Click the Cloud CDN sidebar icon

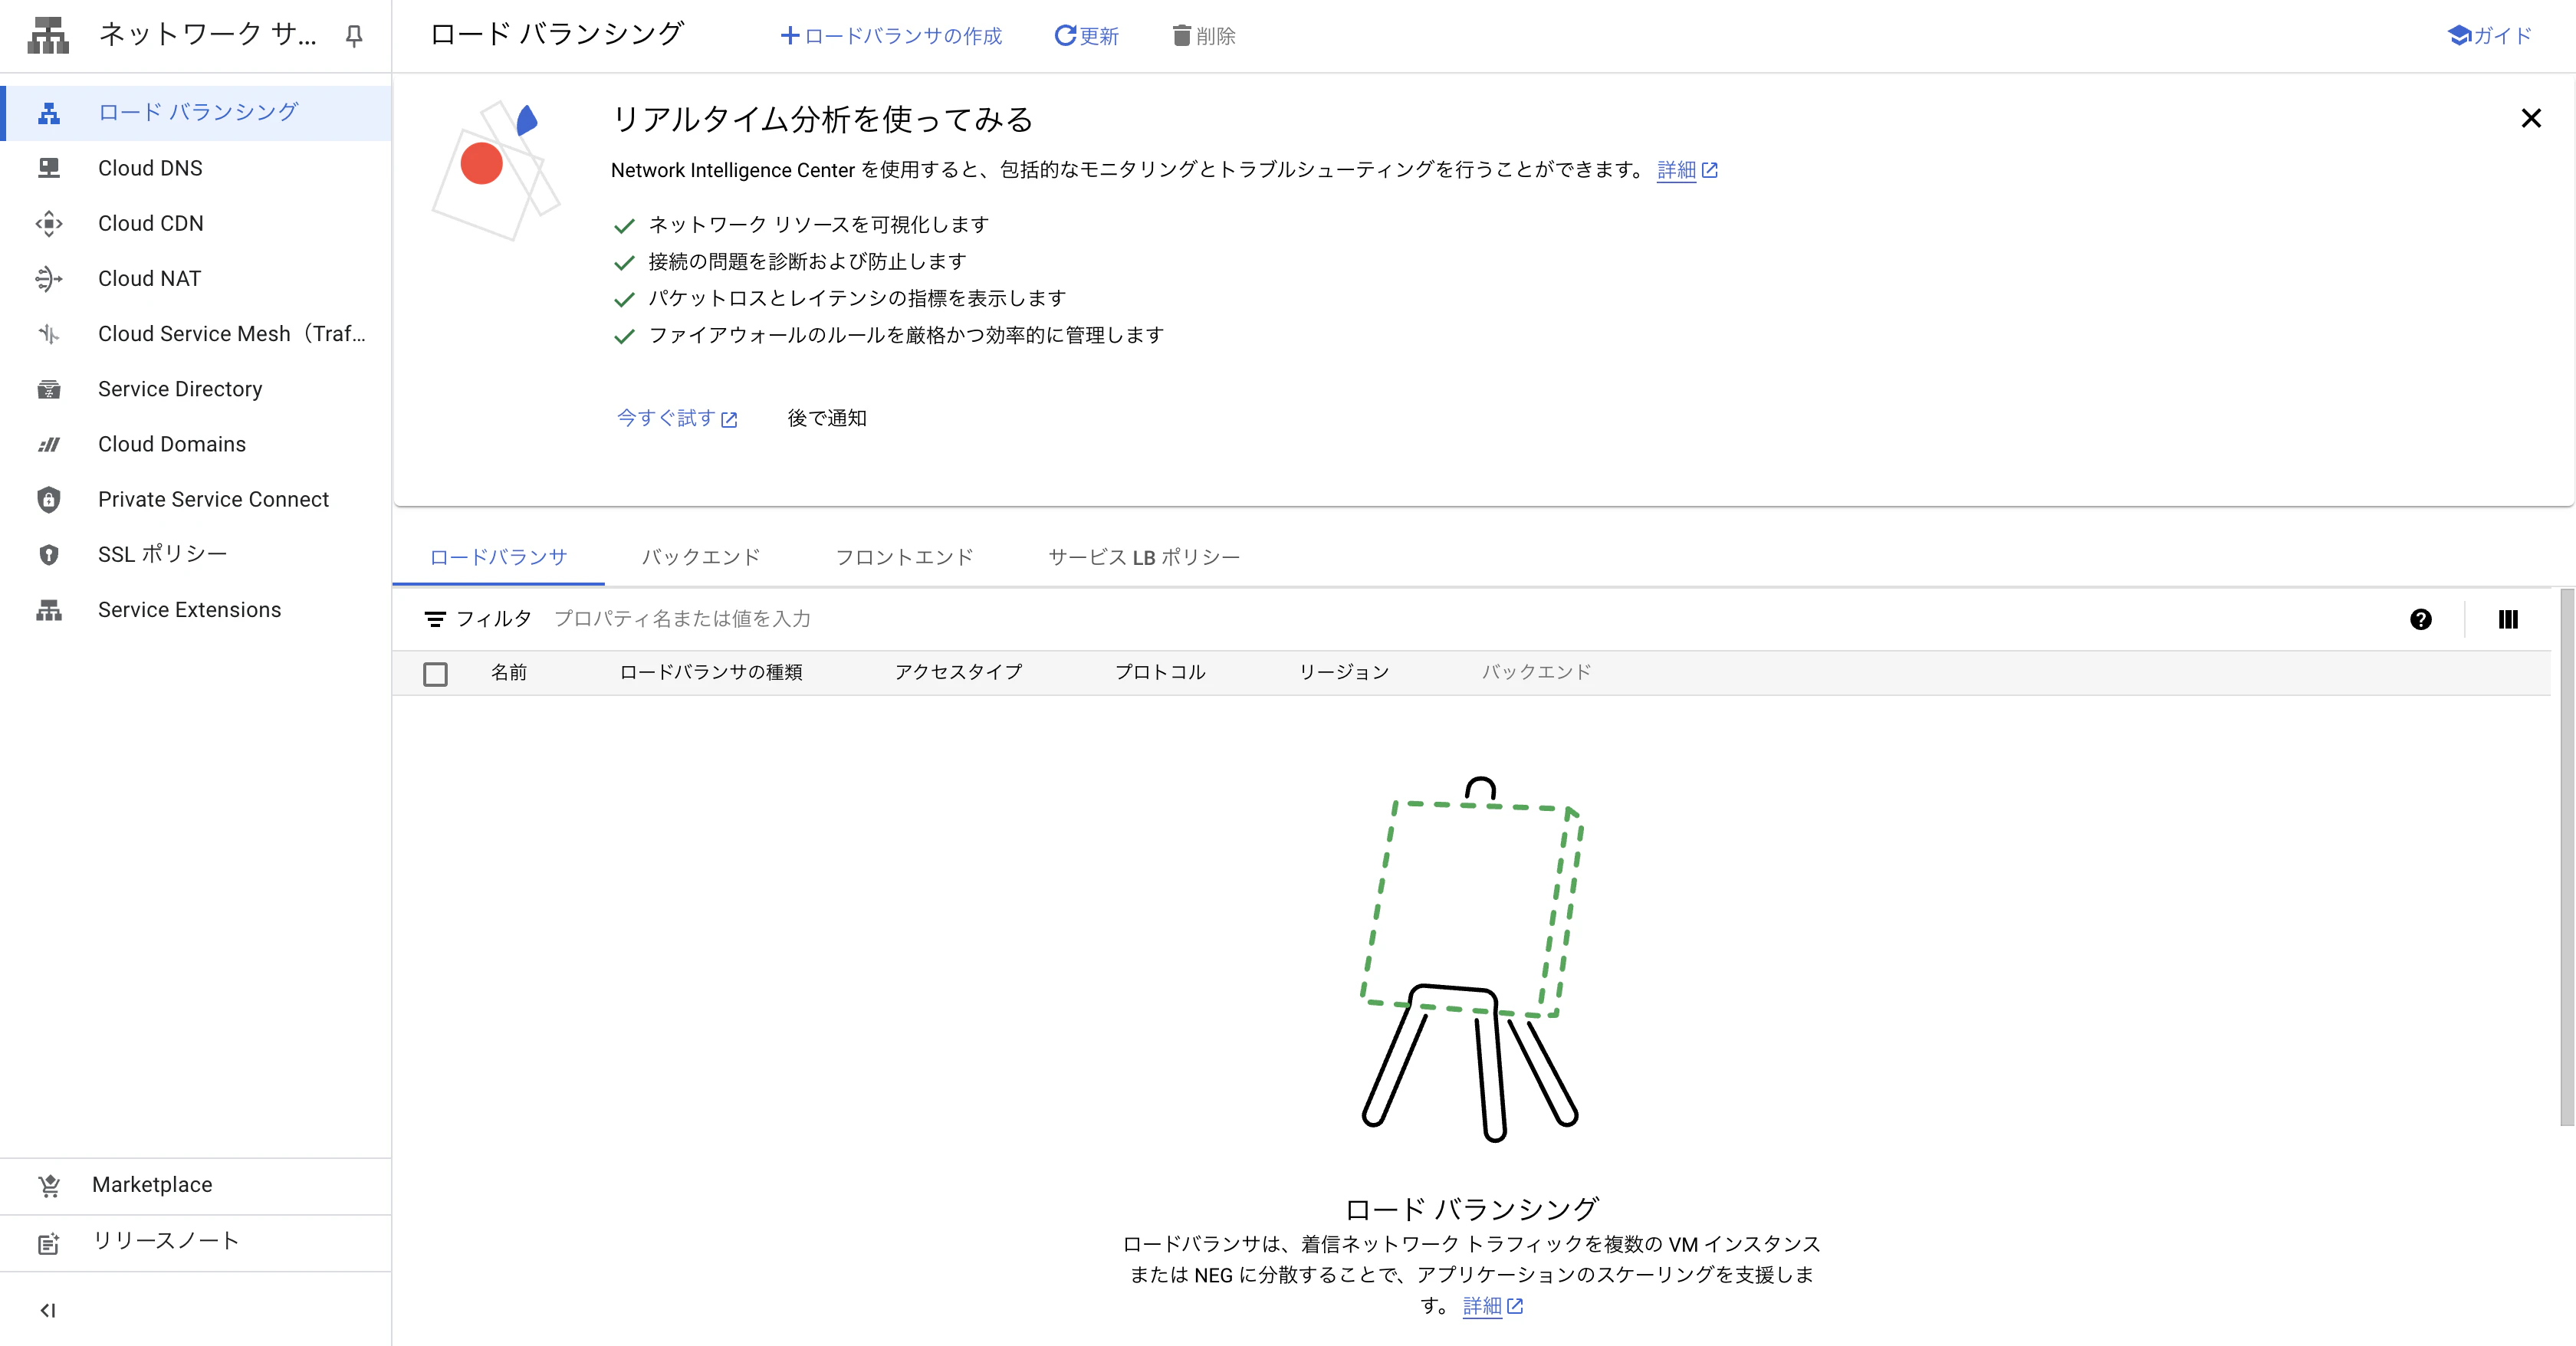pos(49,223)
